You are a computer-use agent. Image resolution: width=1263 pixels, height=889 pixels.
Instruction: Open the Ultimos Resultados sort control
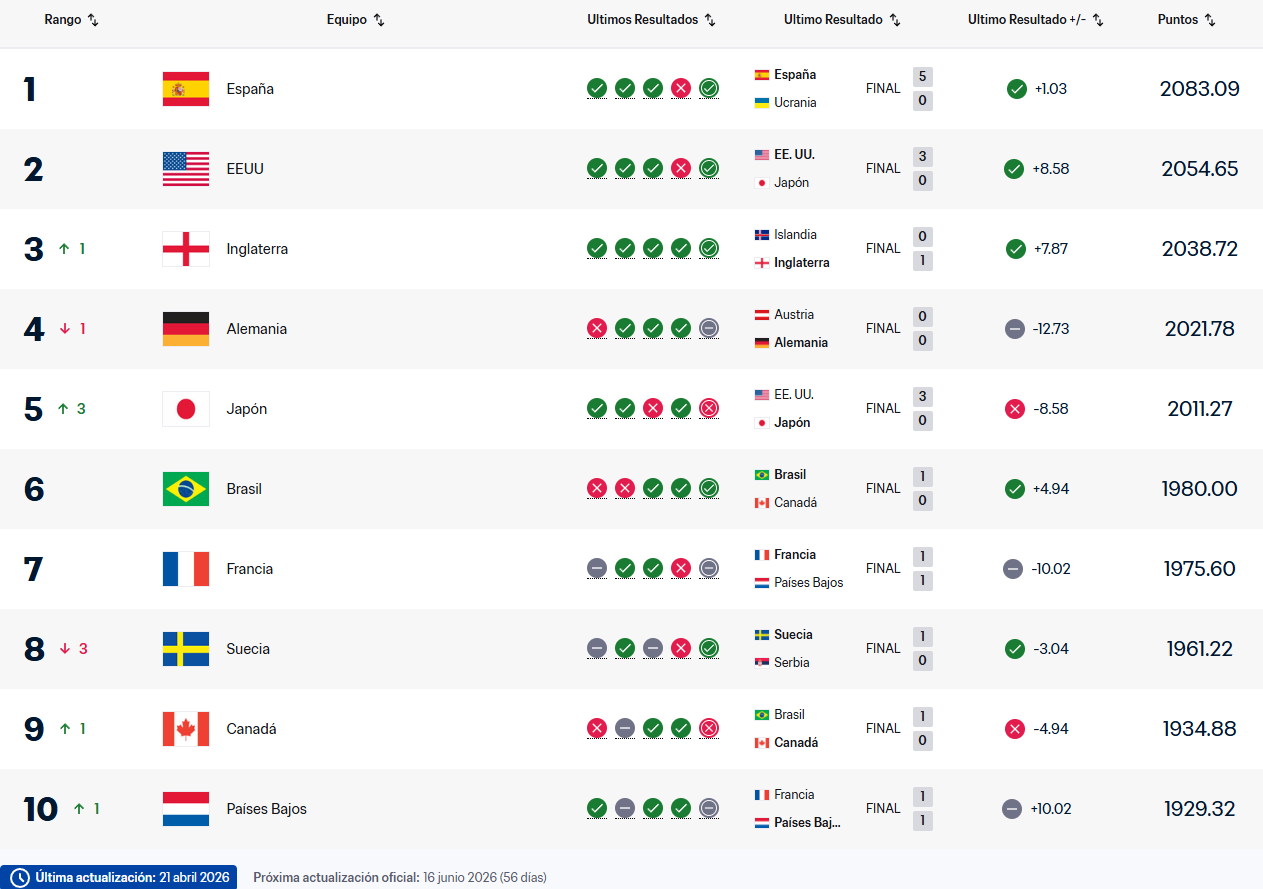709,19
